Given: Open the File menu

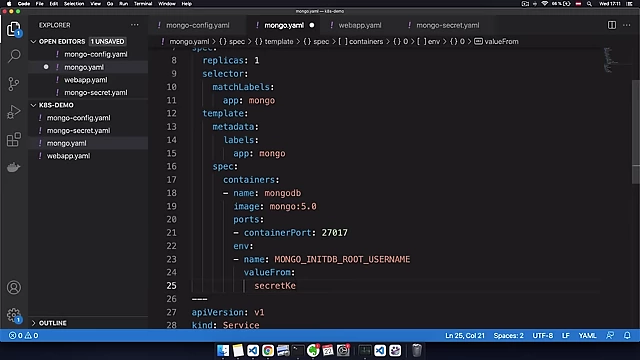Looking at the screenshot, I should click(x=40, y=4).
